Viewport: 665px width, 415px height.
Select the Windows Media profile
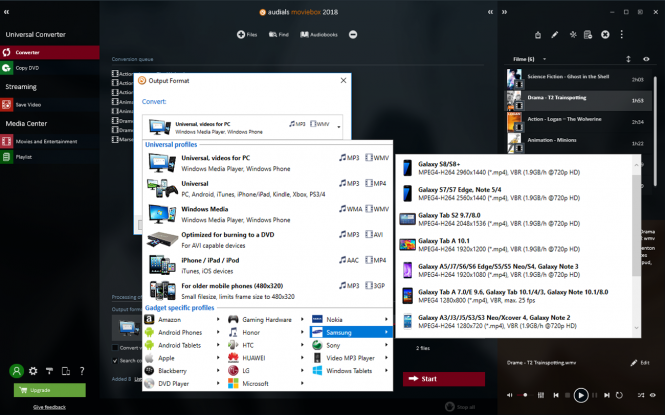click(x=268, y=214)
